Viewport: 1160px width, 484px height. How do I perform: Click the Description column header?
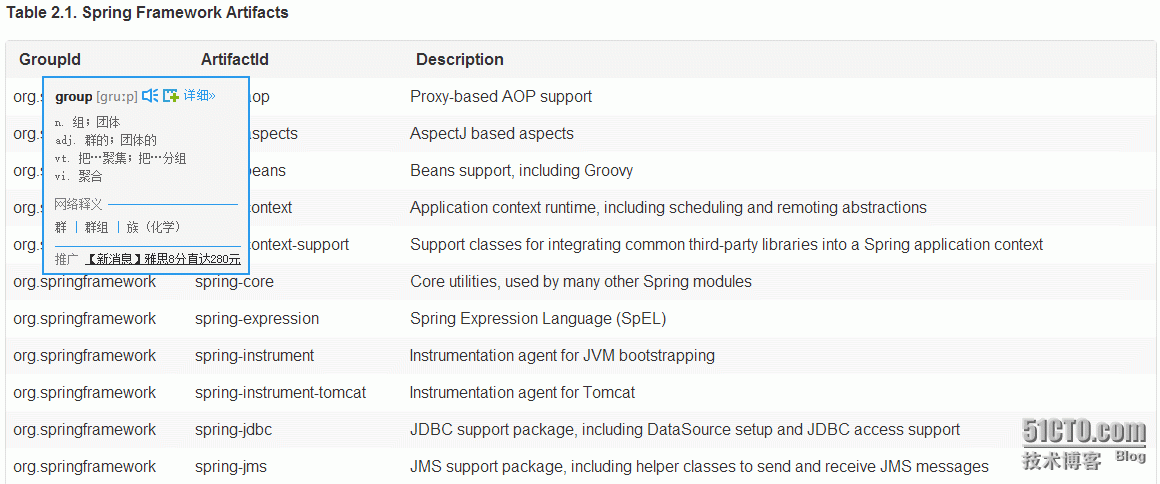point(459,59)
